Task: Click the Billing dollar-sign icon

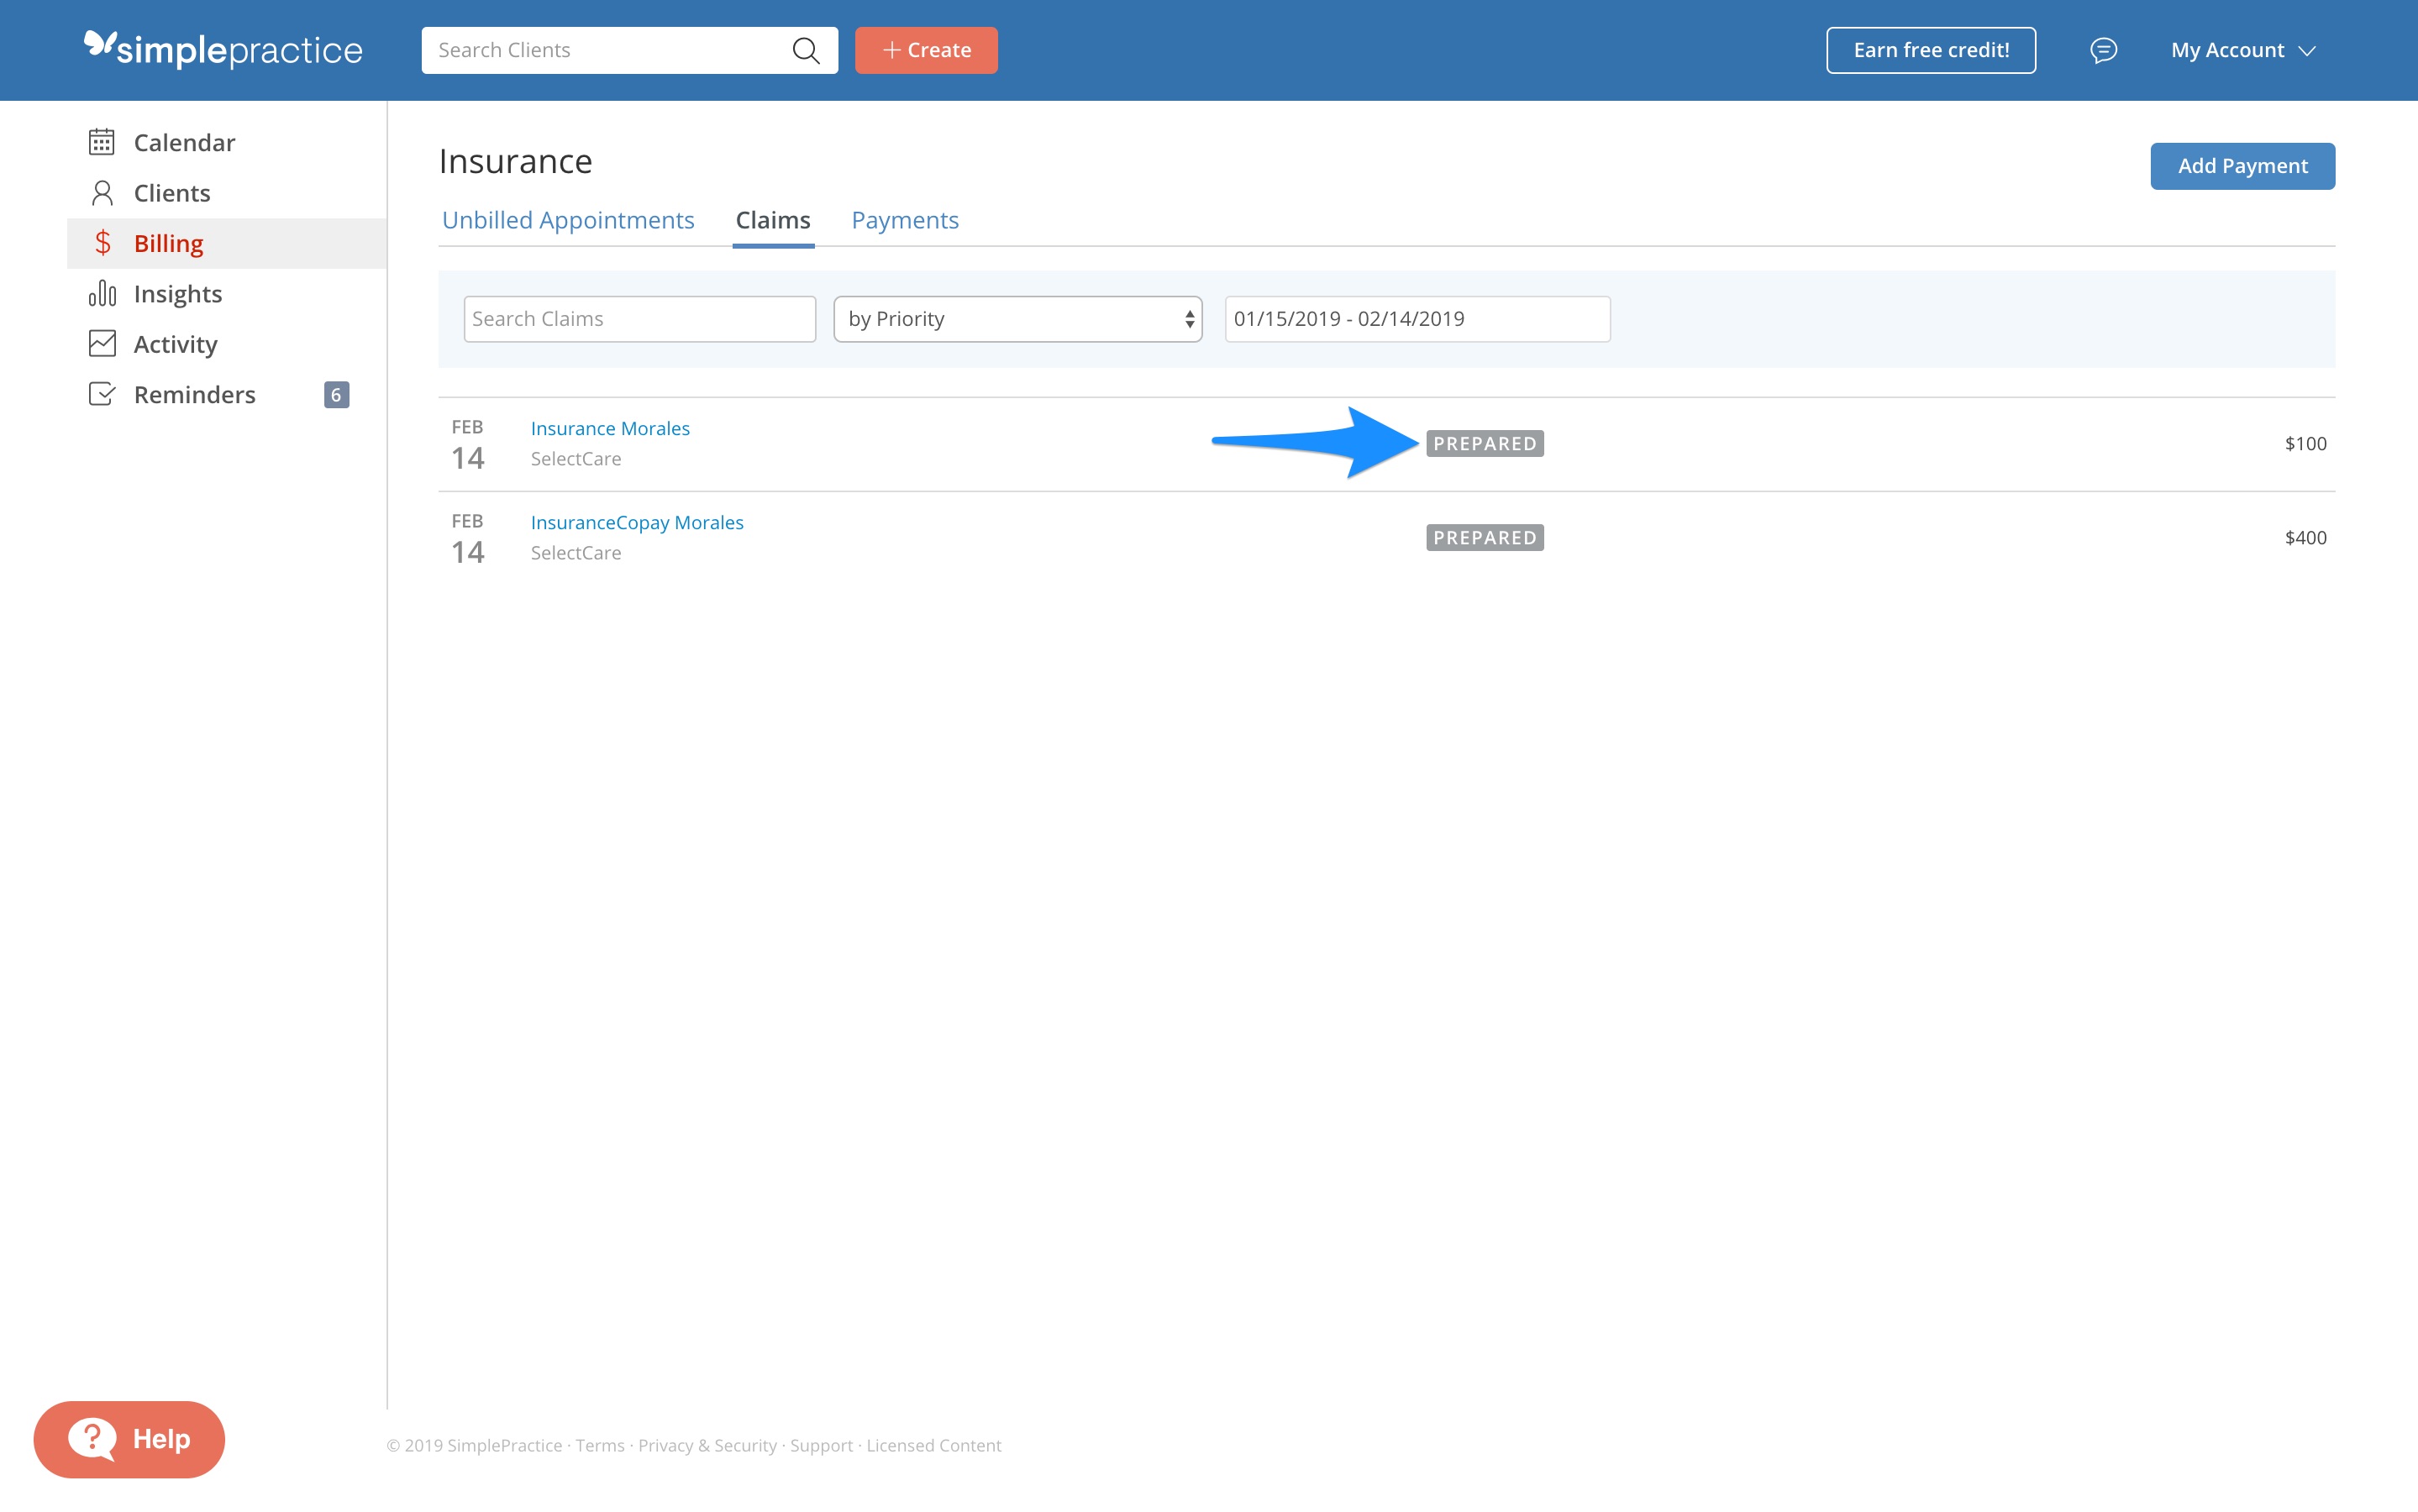Action: pyautogui.click(x=103, y=242)
